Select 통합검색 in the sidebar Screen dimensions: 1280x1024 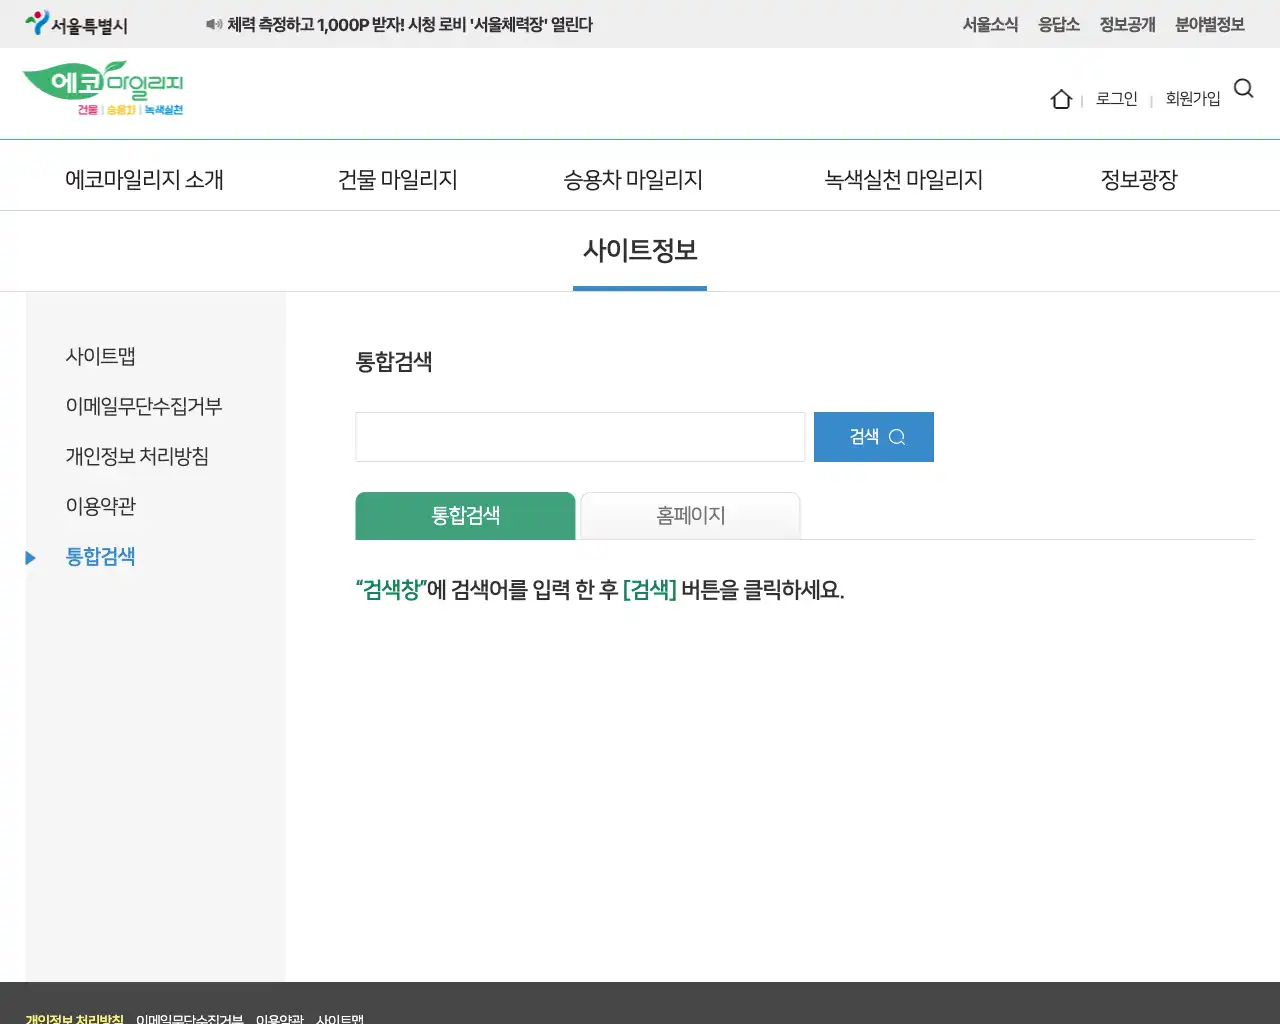(x=100, y=556)
